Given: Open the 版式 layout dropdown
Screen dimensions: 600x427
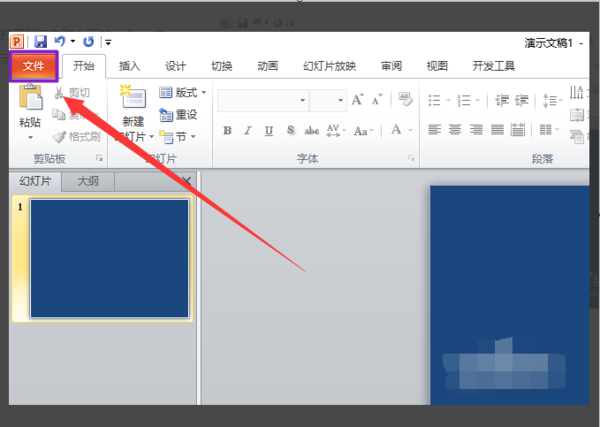Looking at the screenshot, I should pos(183,92).
